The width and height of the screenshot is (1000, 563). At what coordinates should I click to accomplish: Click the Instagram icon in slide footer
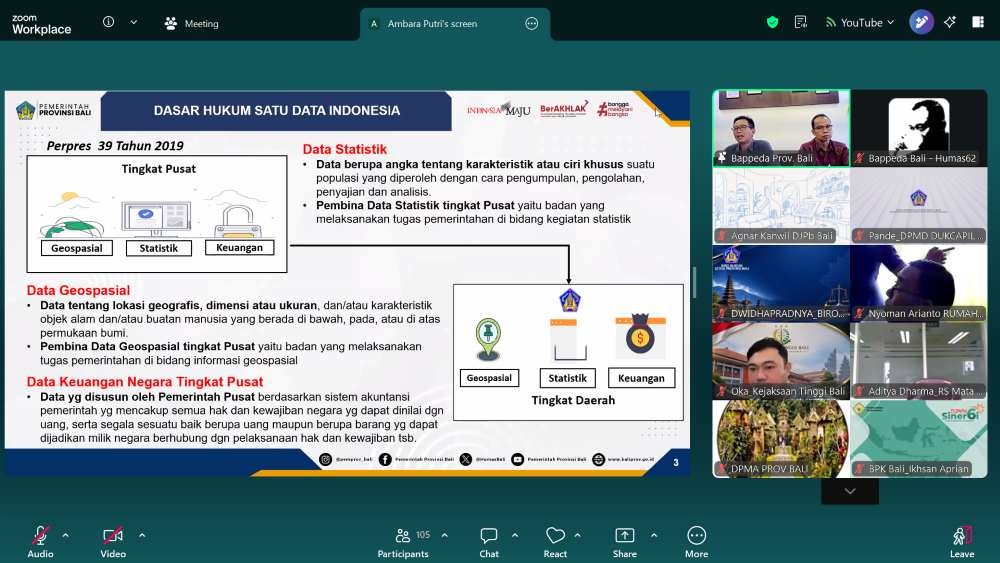point(325,460)
